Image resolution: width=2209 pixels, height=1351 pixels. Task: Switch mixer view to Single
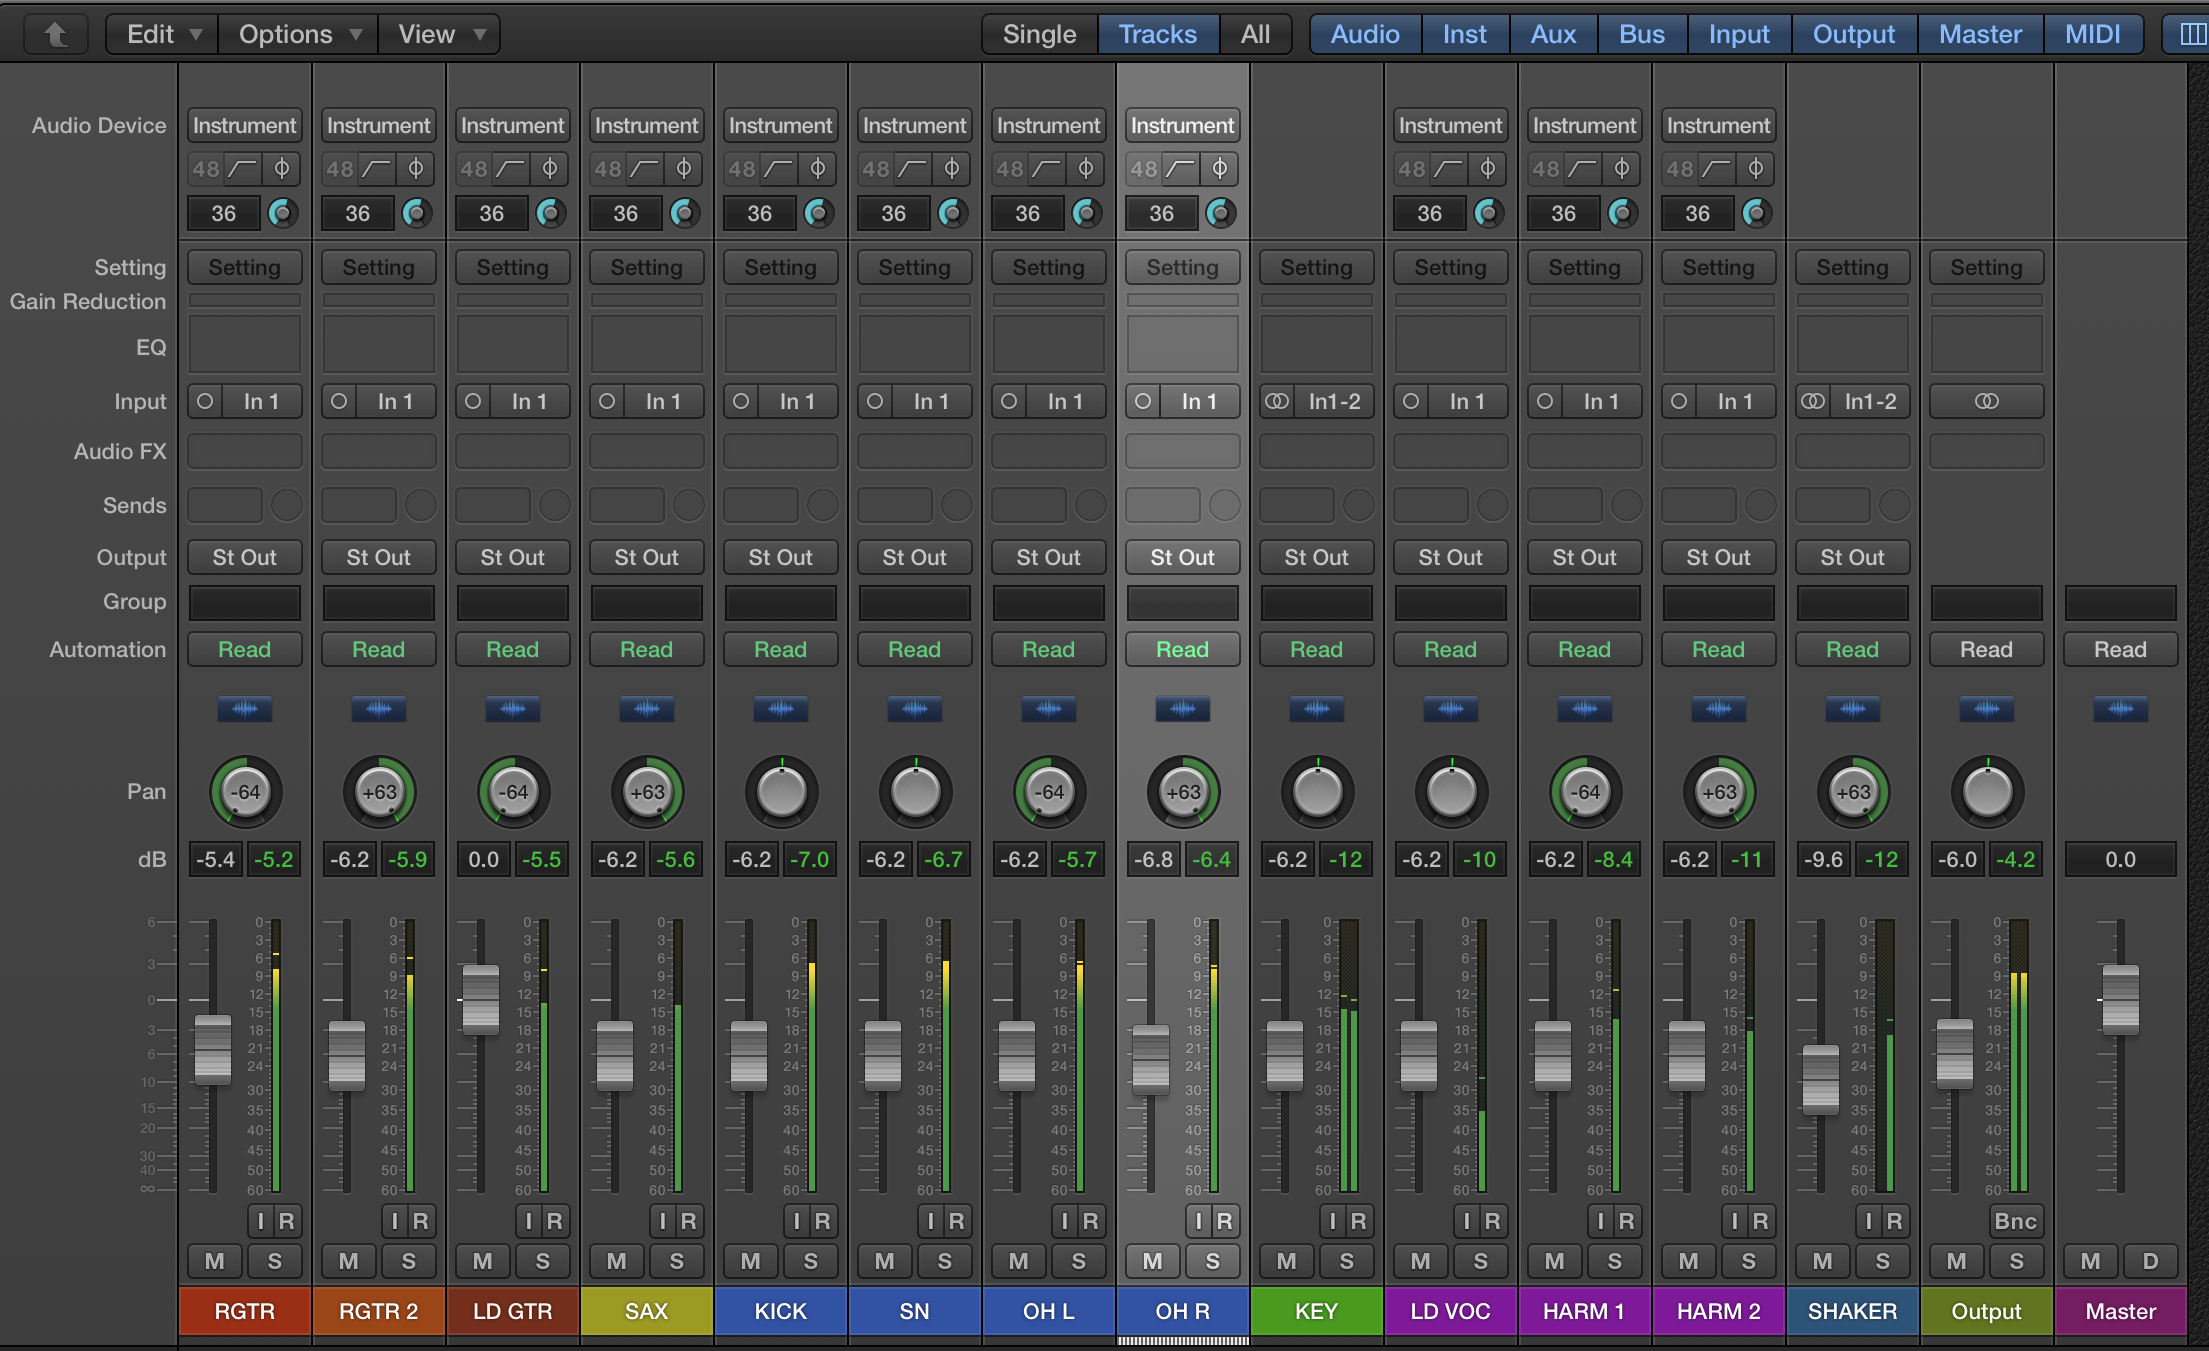(1039, 35)
